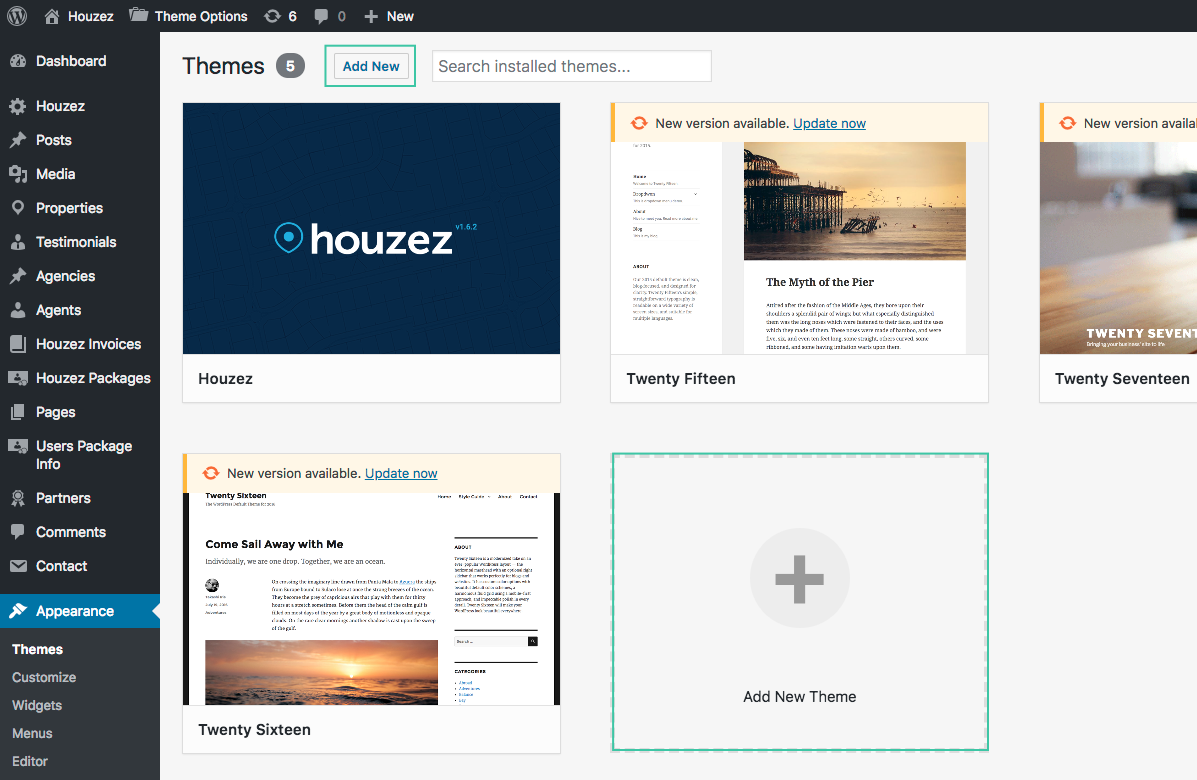The height and width of the screenshot is (780, 1197).
Task: Click the Pages document icon
Action: pos(18,412)
